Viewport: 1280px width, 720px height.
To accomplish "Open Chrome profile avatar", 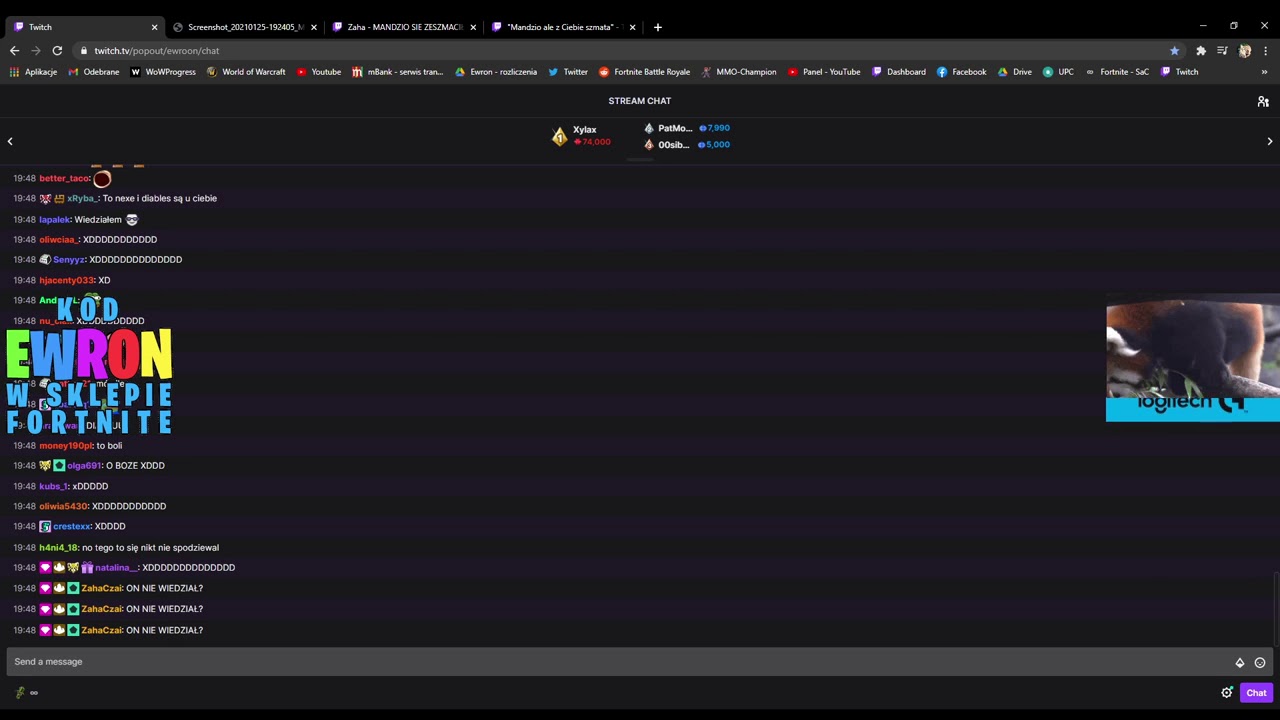I will (x=1244, y=50).
